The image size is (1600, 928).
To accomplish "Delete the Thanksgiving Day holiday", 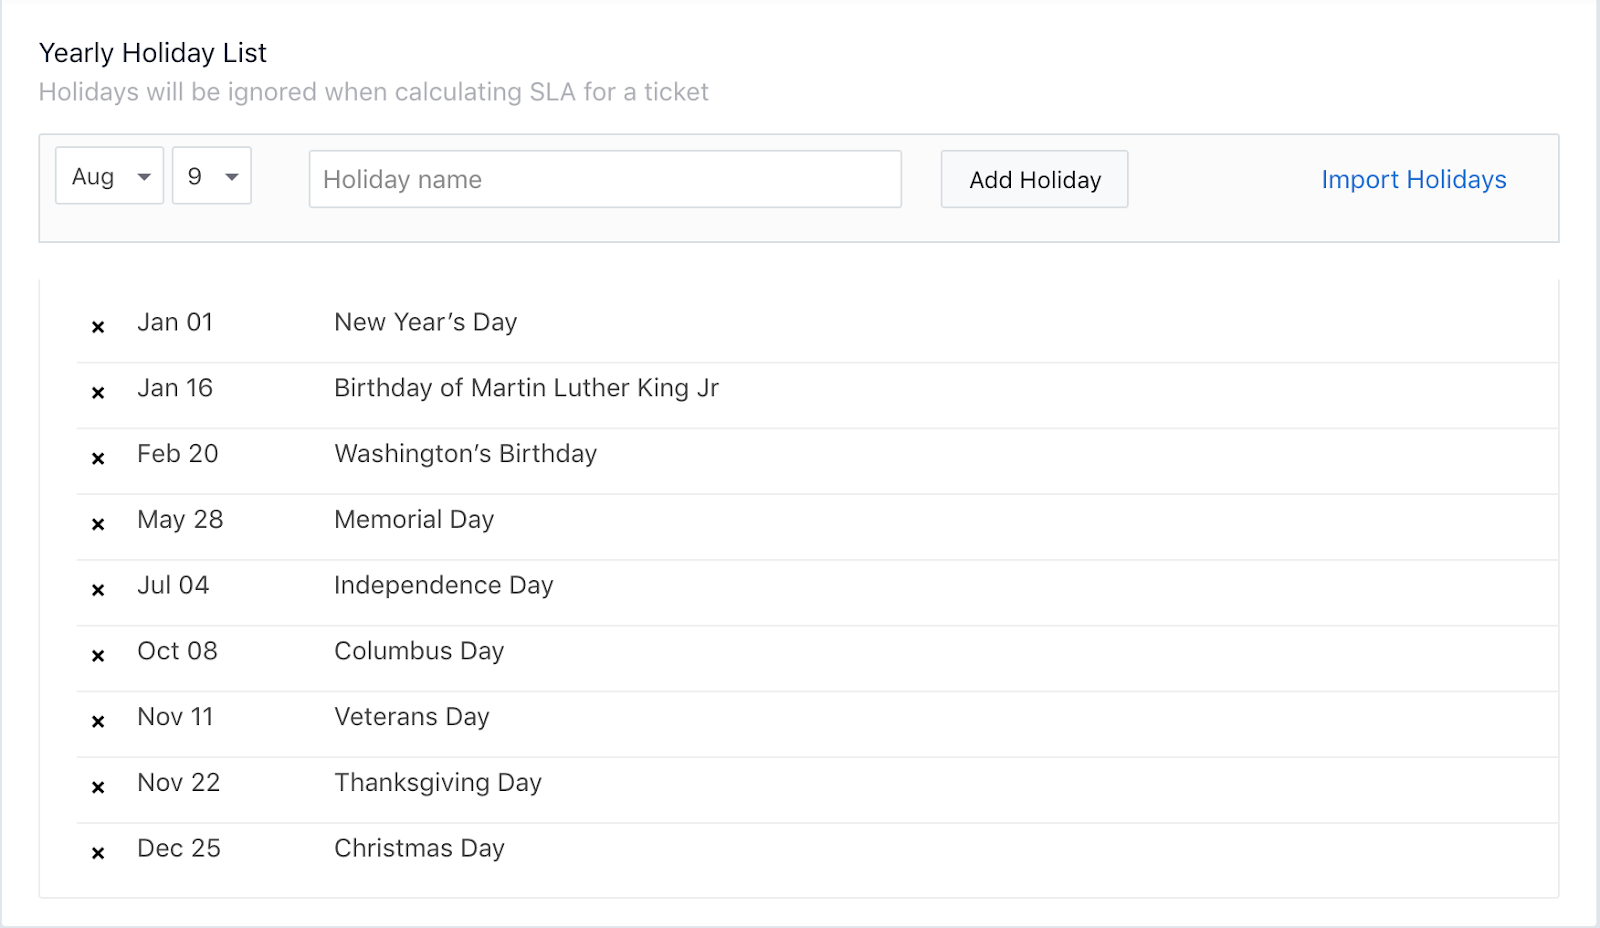I will [x=98, y=788].
